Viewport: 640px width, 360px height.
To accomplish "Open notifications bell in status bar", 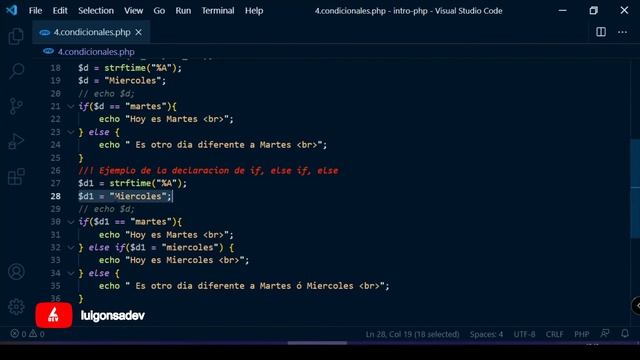I will [625, 333].
